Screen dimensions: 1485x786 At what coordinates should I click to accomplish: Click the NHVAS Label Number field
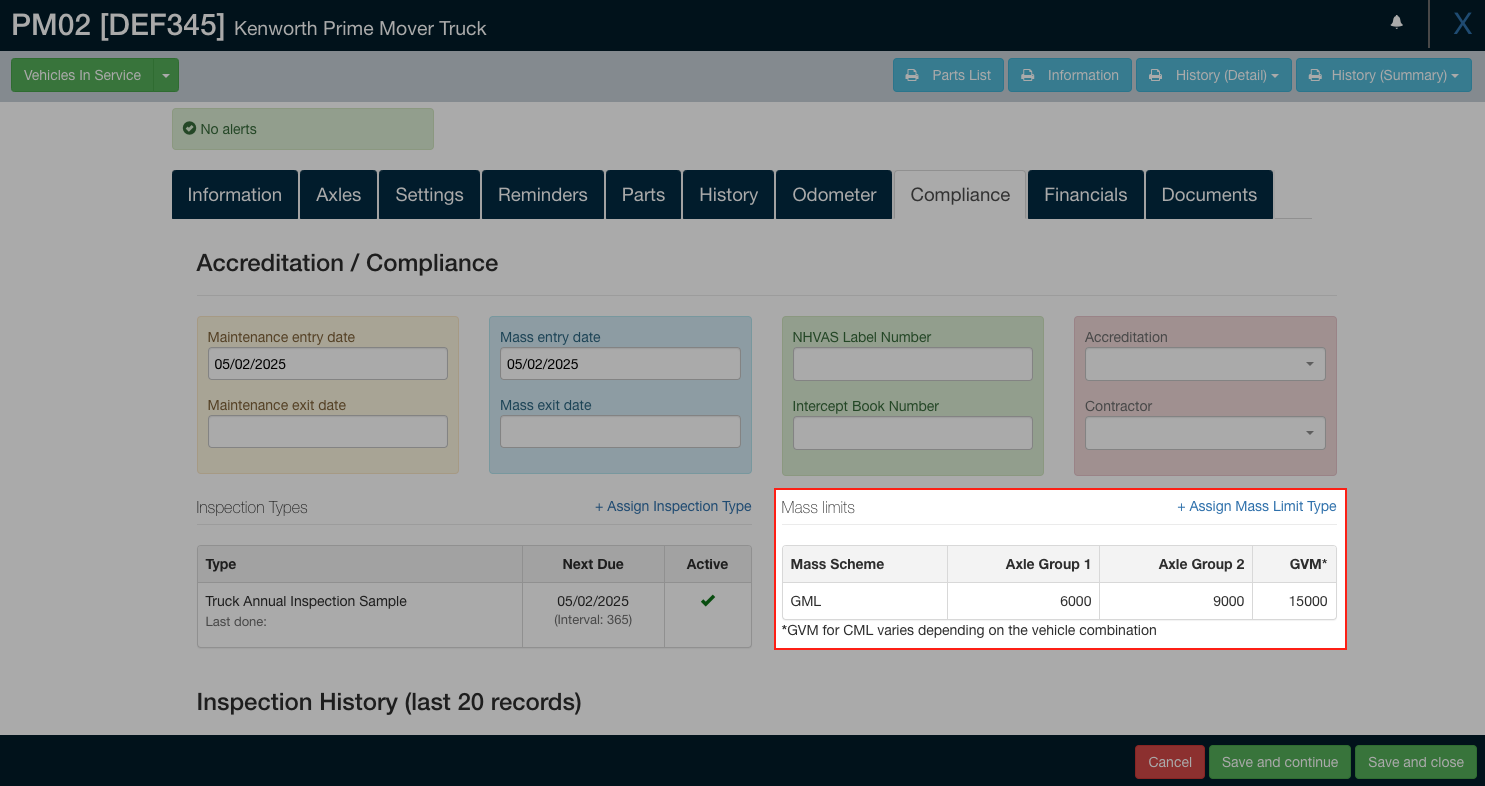click(x=912, y=364)
